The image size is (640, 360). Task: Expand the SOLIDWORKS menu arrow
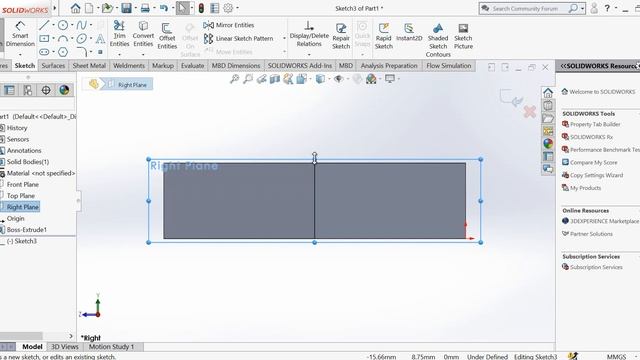pyautogui.click(x=55, y=8)
